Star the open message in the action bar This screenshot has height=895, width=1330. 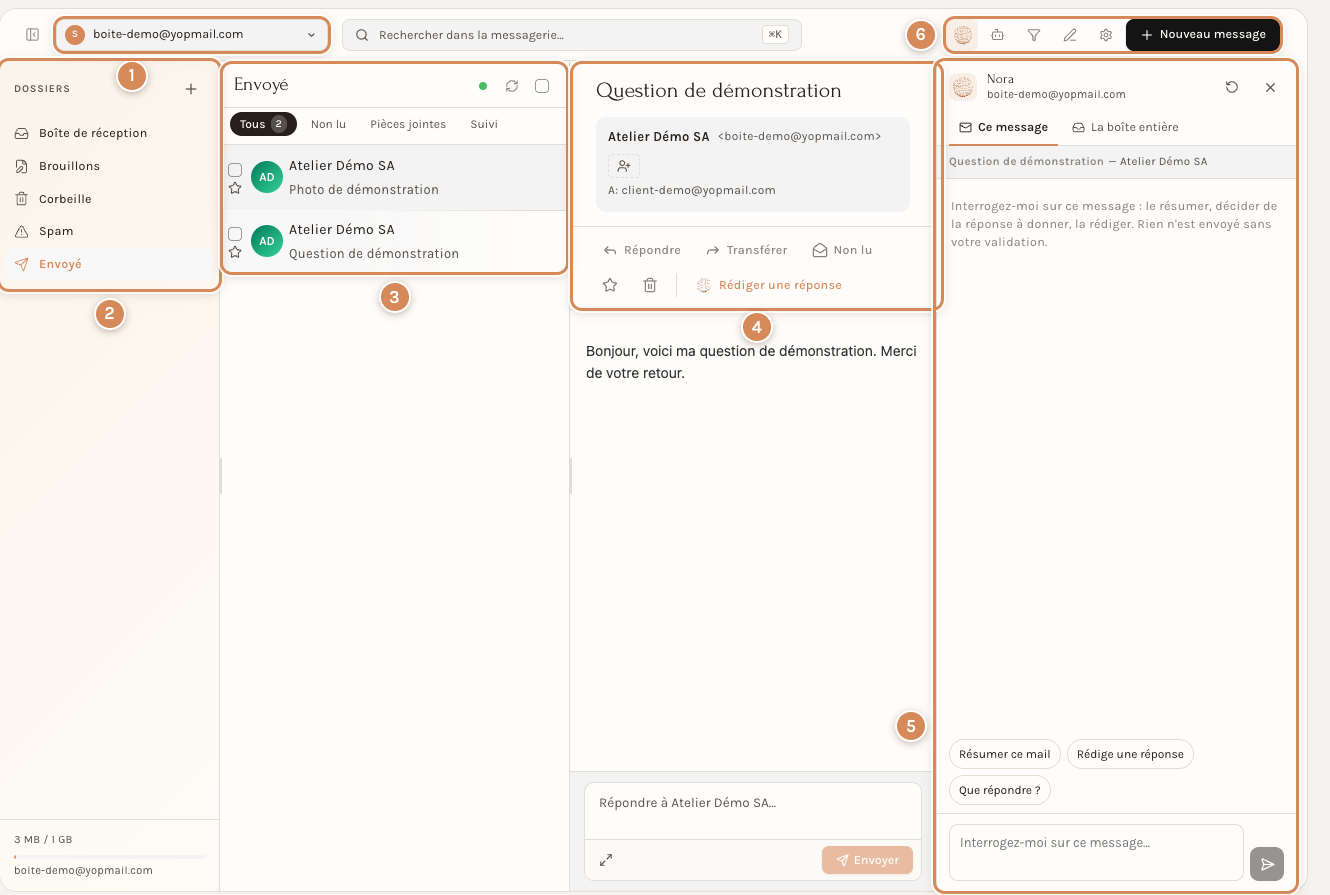coord(610,285)
